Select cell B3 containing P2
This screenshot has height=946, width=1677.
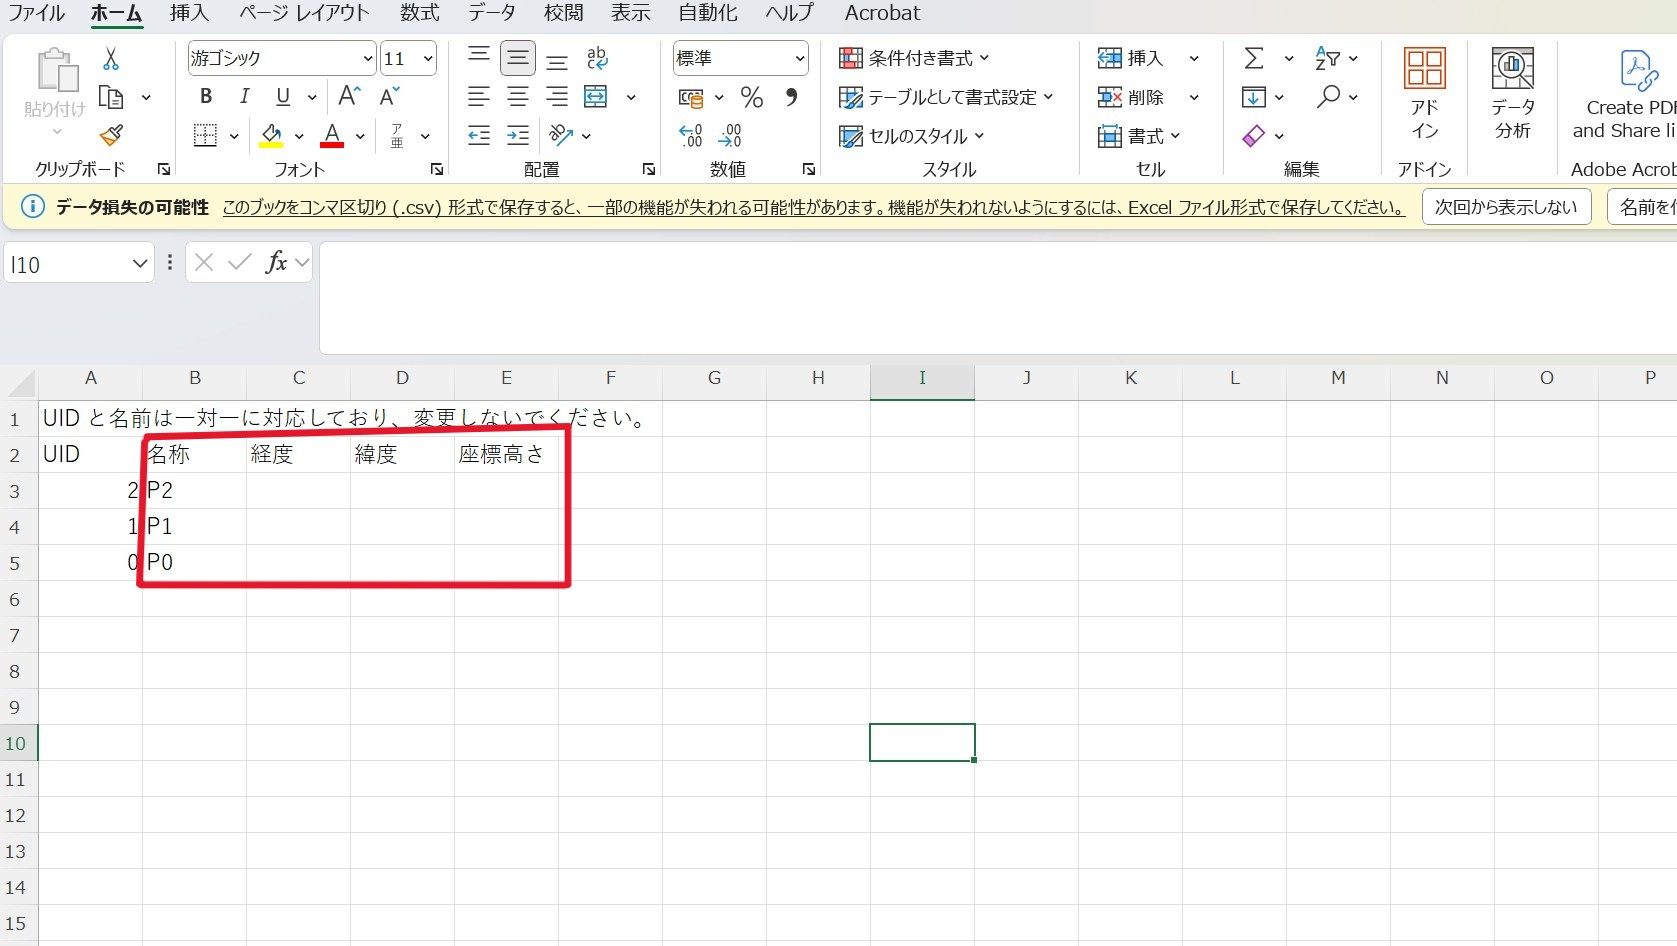click(x=195, y=490)
